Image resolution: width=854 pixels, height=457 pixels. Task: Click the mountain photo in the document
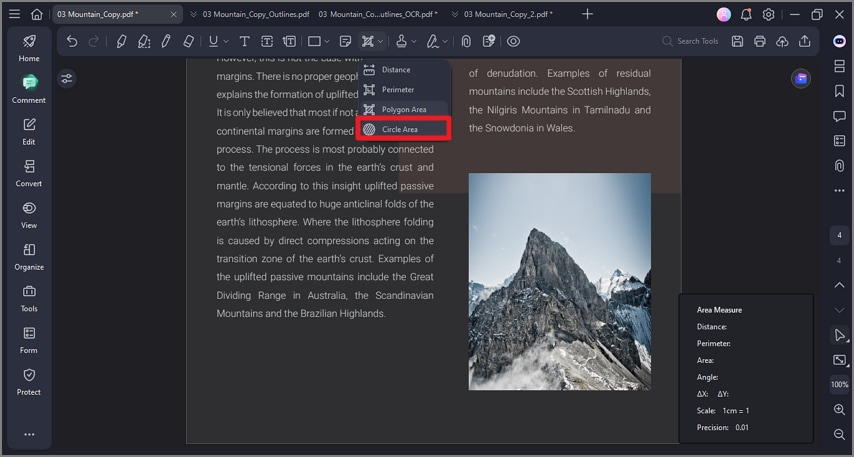click(x=559, y=281)
